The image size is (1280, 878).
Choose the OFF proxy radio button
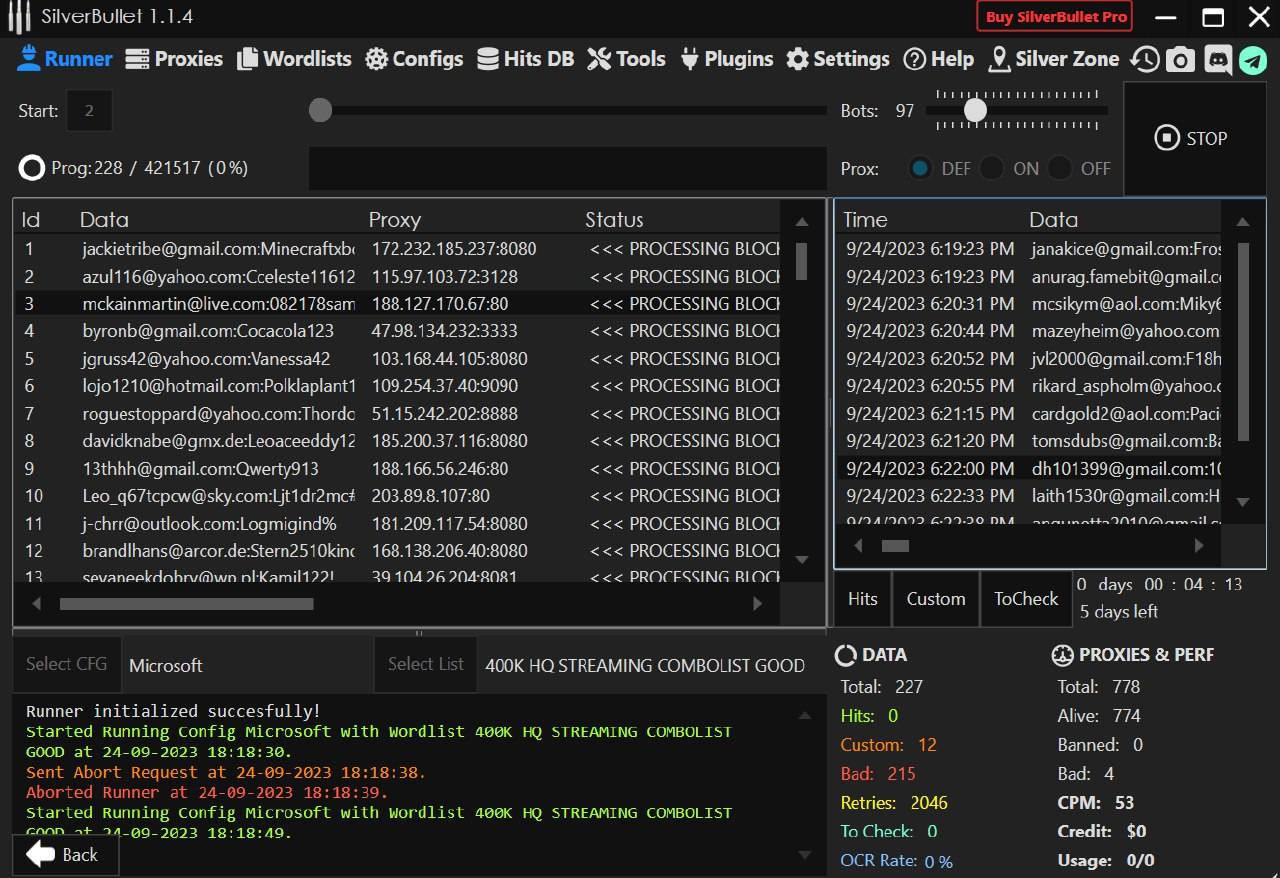(x=1059, y=169)
